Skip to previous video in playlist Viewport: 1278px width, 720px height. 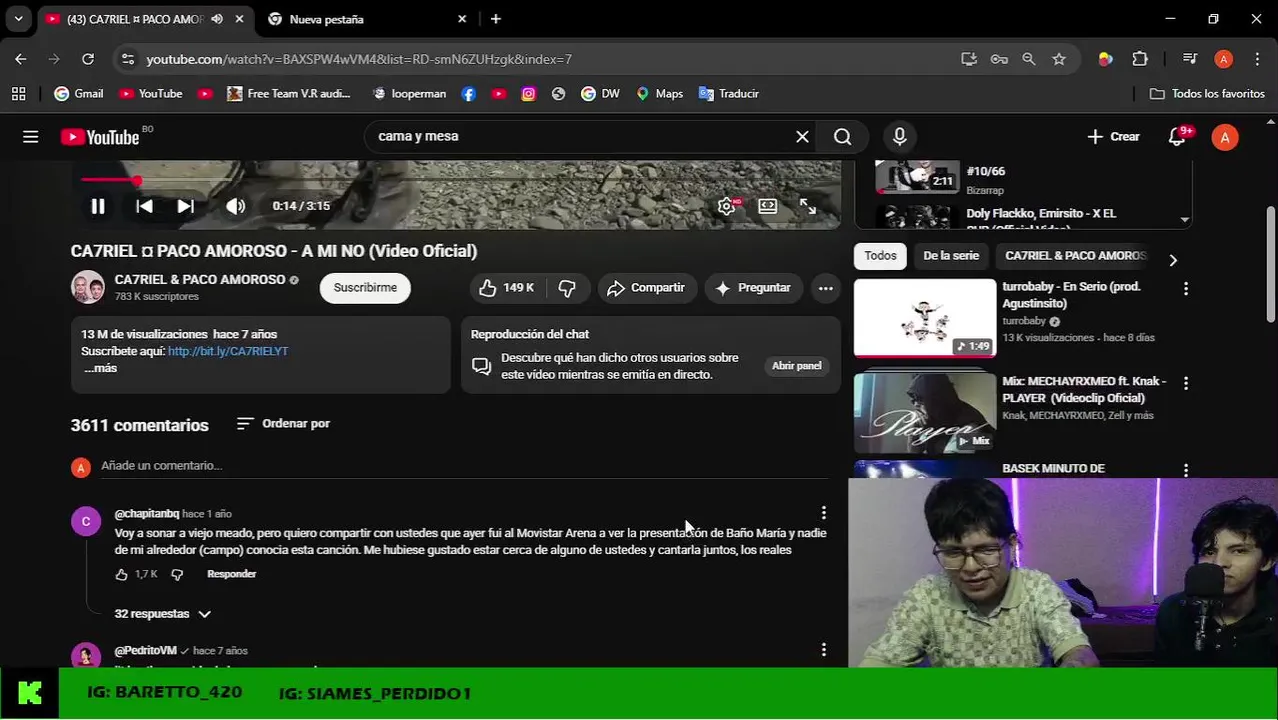(144, 206)
